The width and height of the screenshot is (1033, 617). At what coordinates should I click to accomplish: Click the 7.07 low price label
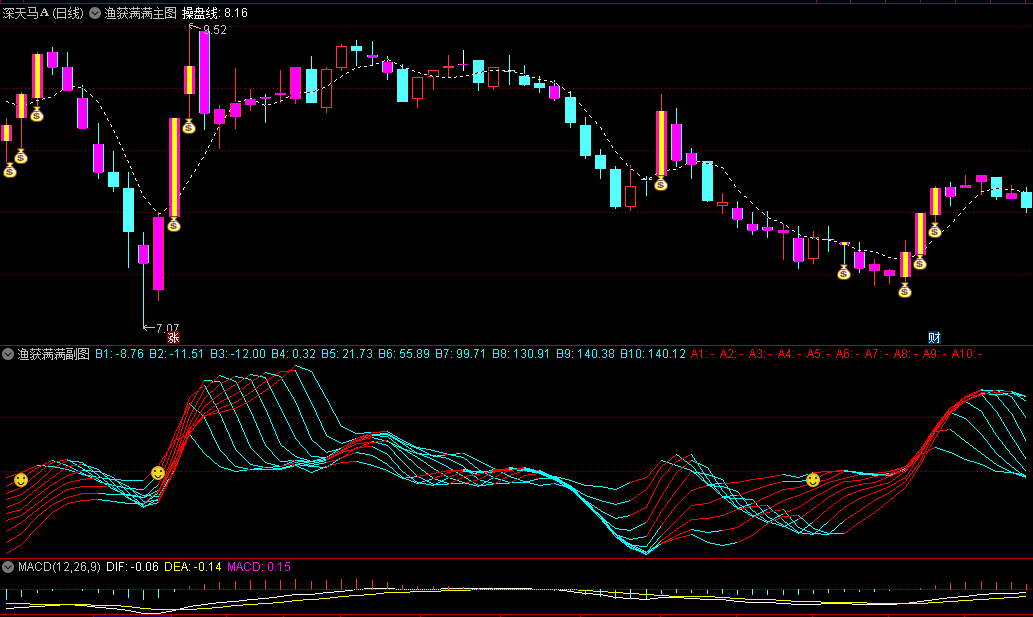(x=167, y=327)
